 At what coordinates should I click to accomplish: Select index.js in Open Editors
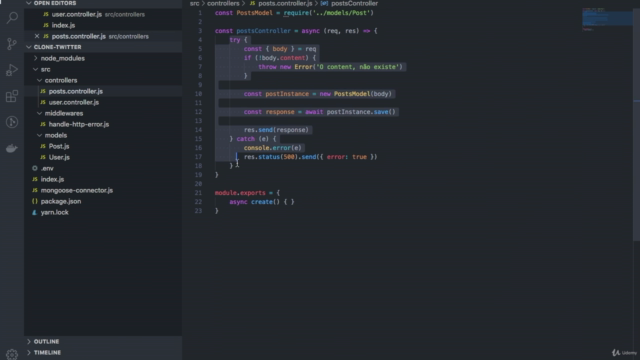click(x=103, y=25)
